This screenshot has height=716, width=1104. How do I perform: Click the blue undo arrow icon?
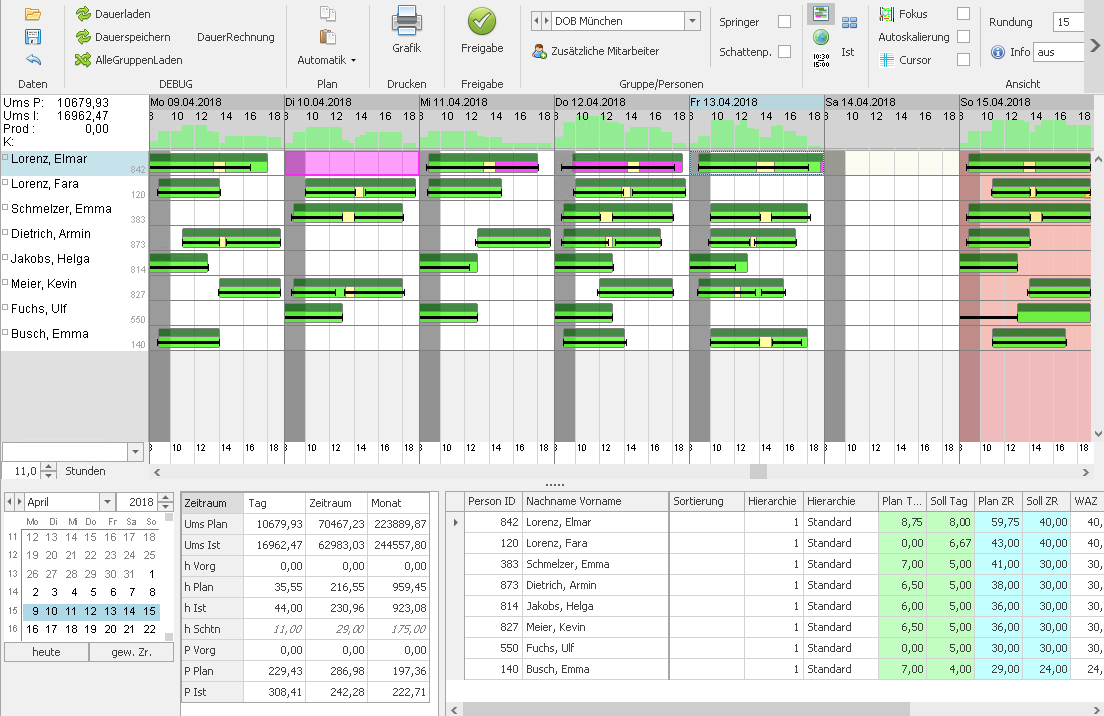click(x=33, y=60)
